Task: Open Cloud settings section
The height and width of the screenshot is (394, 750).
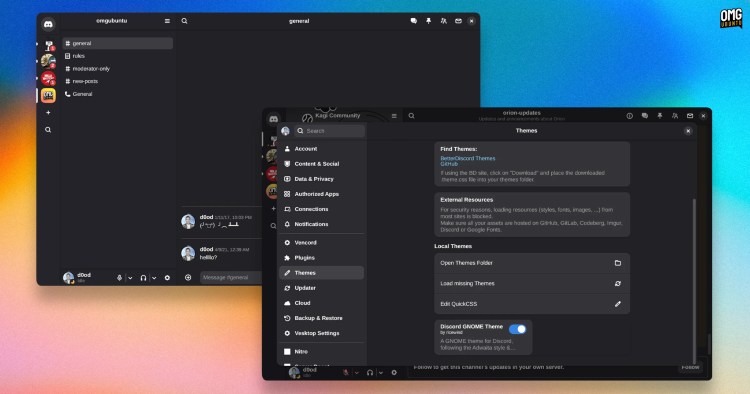Action: tap(321, 303)
